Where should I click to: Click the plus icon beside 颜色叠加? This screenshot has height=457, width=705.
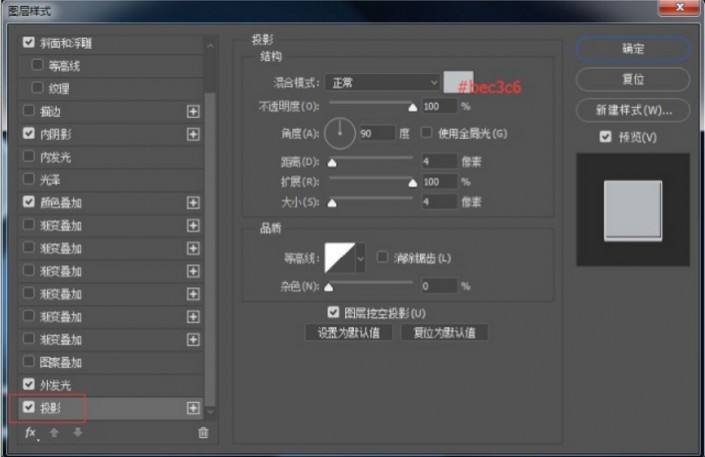tap(193, 203)
